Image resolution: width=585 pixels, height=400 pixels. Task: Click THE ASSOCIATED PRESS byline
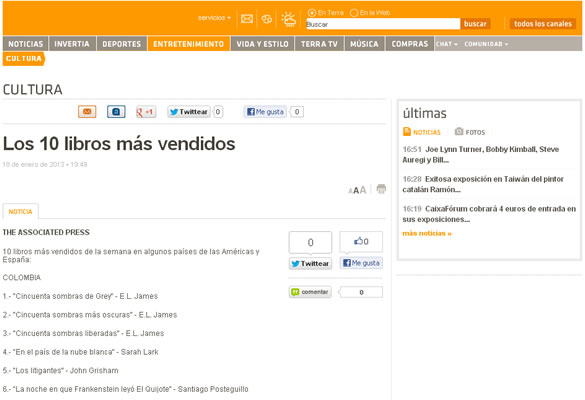[46, 232]
